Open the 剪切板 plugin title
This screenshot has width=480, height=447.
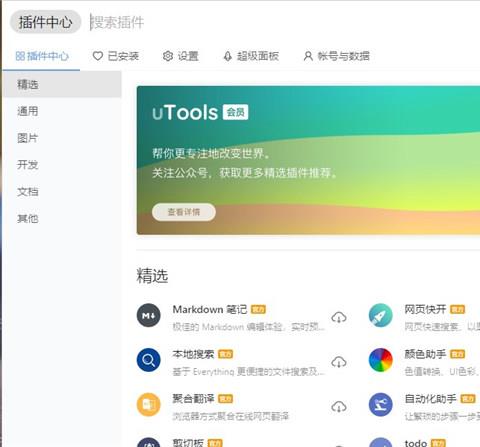pyautogui.click(x=188, y=443)
